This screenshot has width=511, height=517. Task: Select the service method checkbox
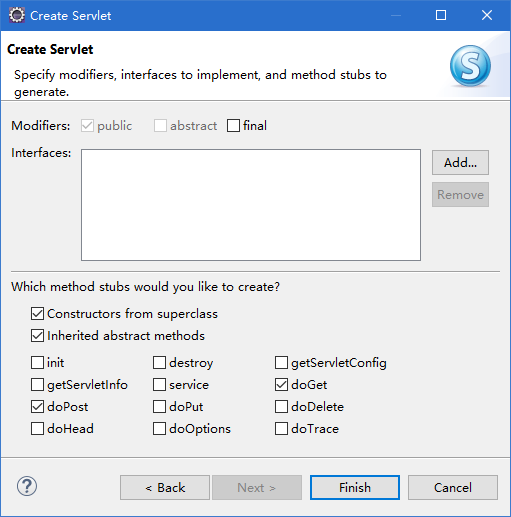click(159, 385)
